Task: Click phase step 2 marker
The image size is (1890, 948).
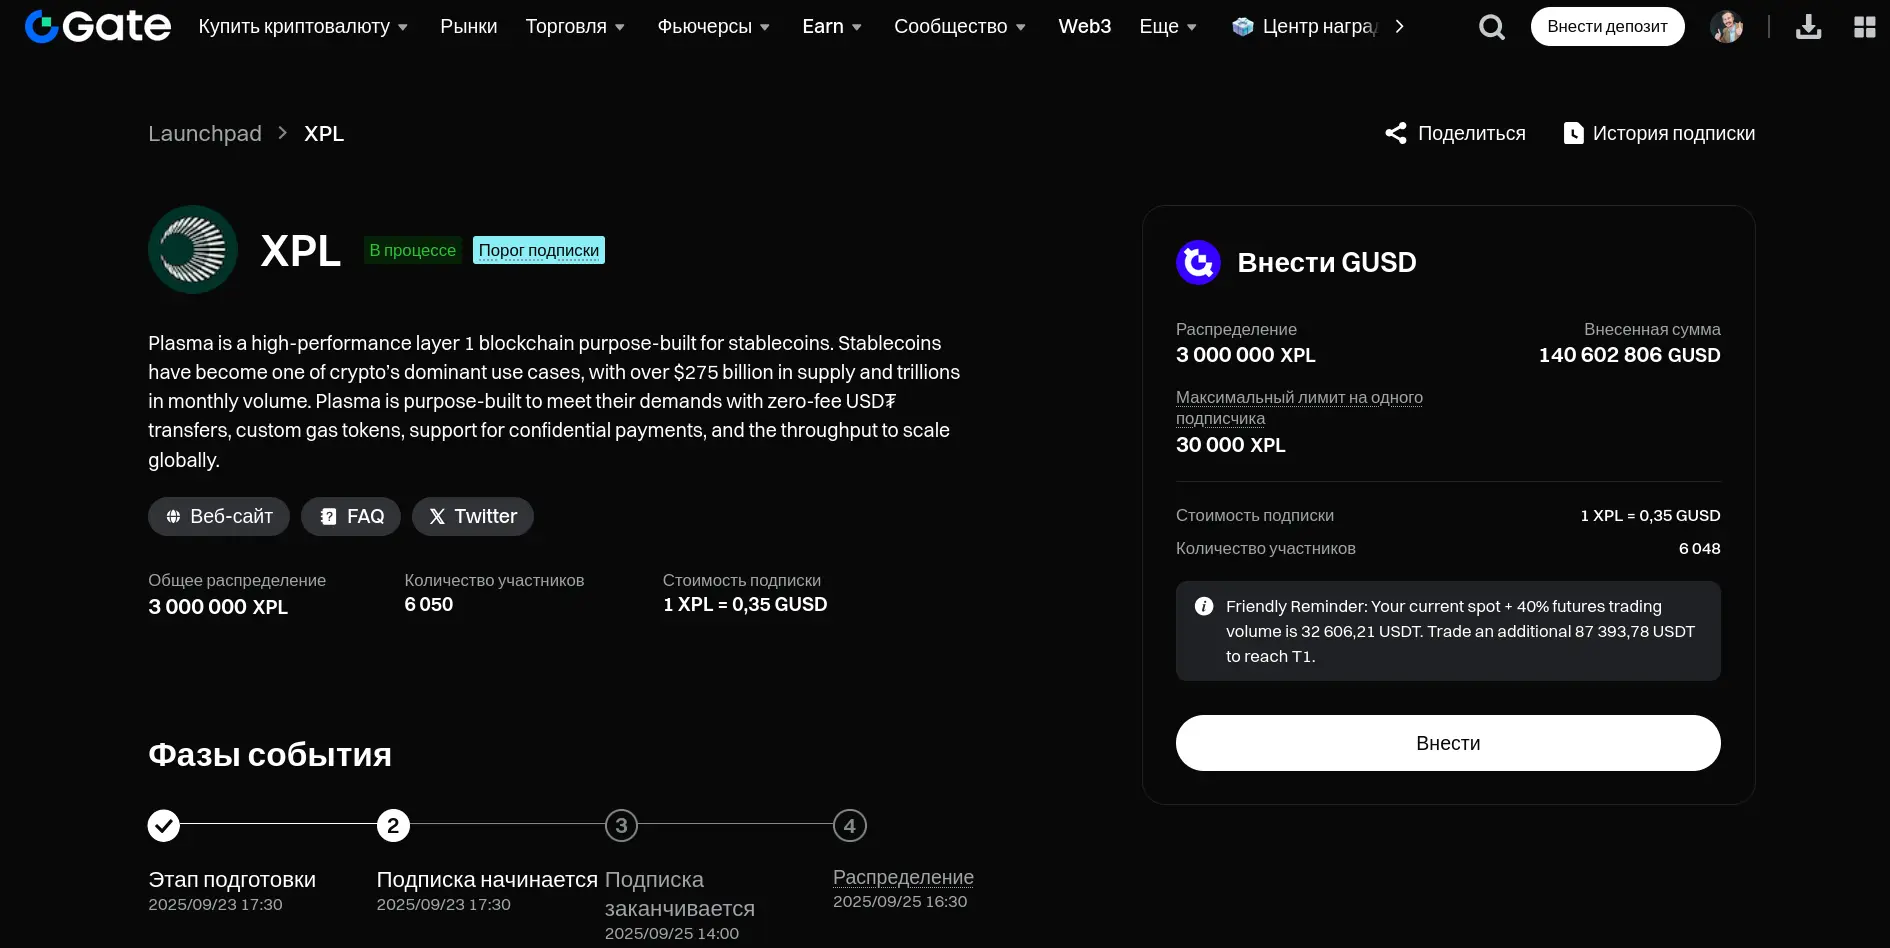Action: 393,826
